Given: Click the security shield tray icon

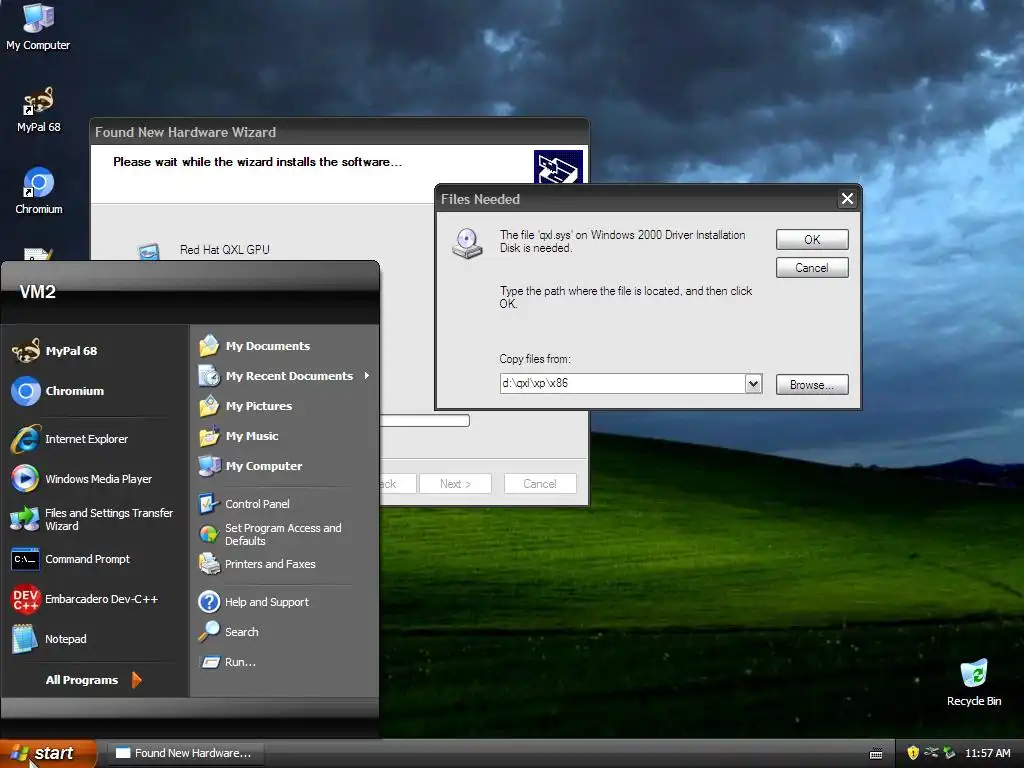Looking at the screenshot, I should pyautogui.click(x=913, y=753).
